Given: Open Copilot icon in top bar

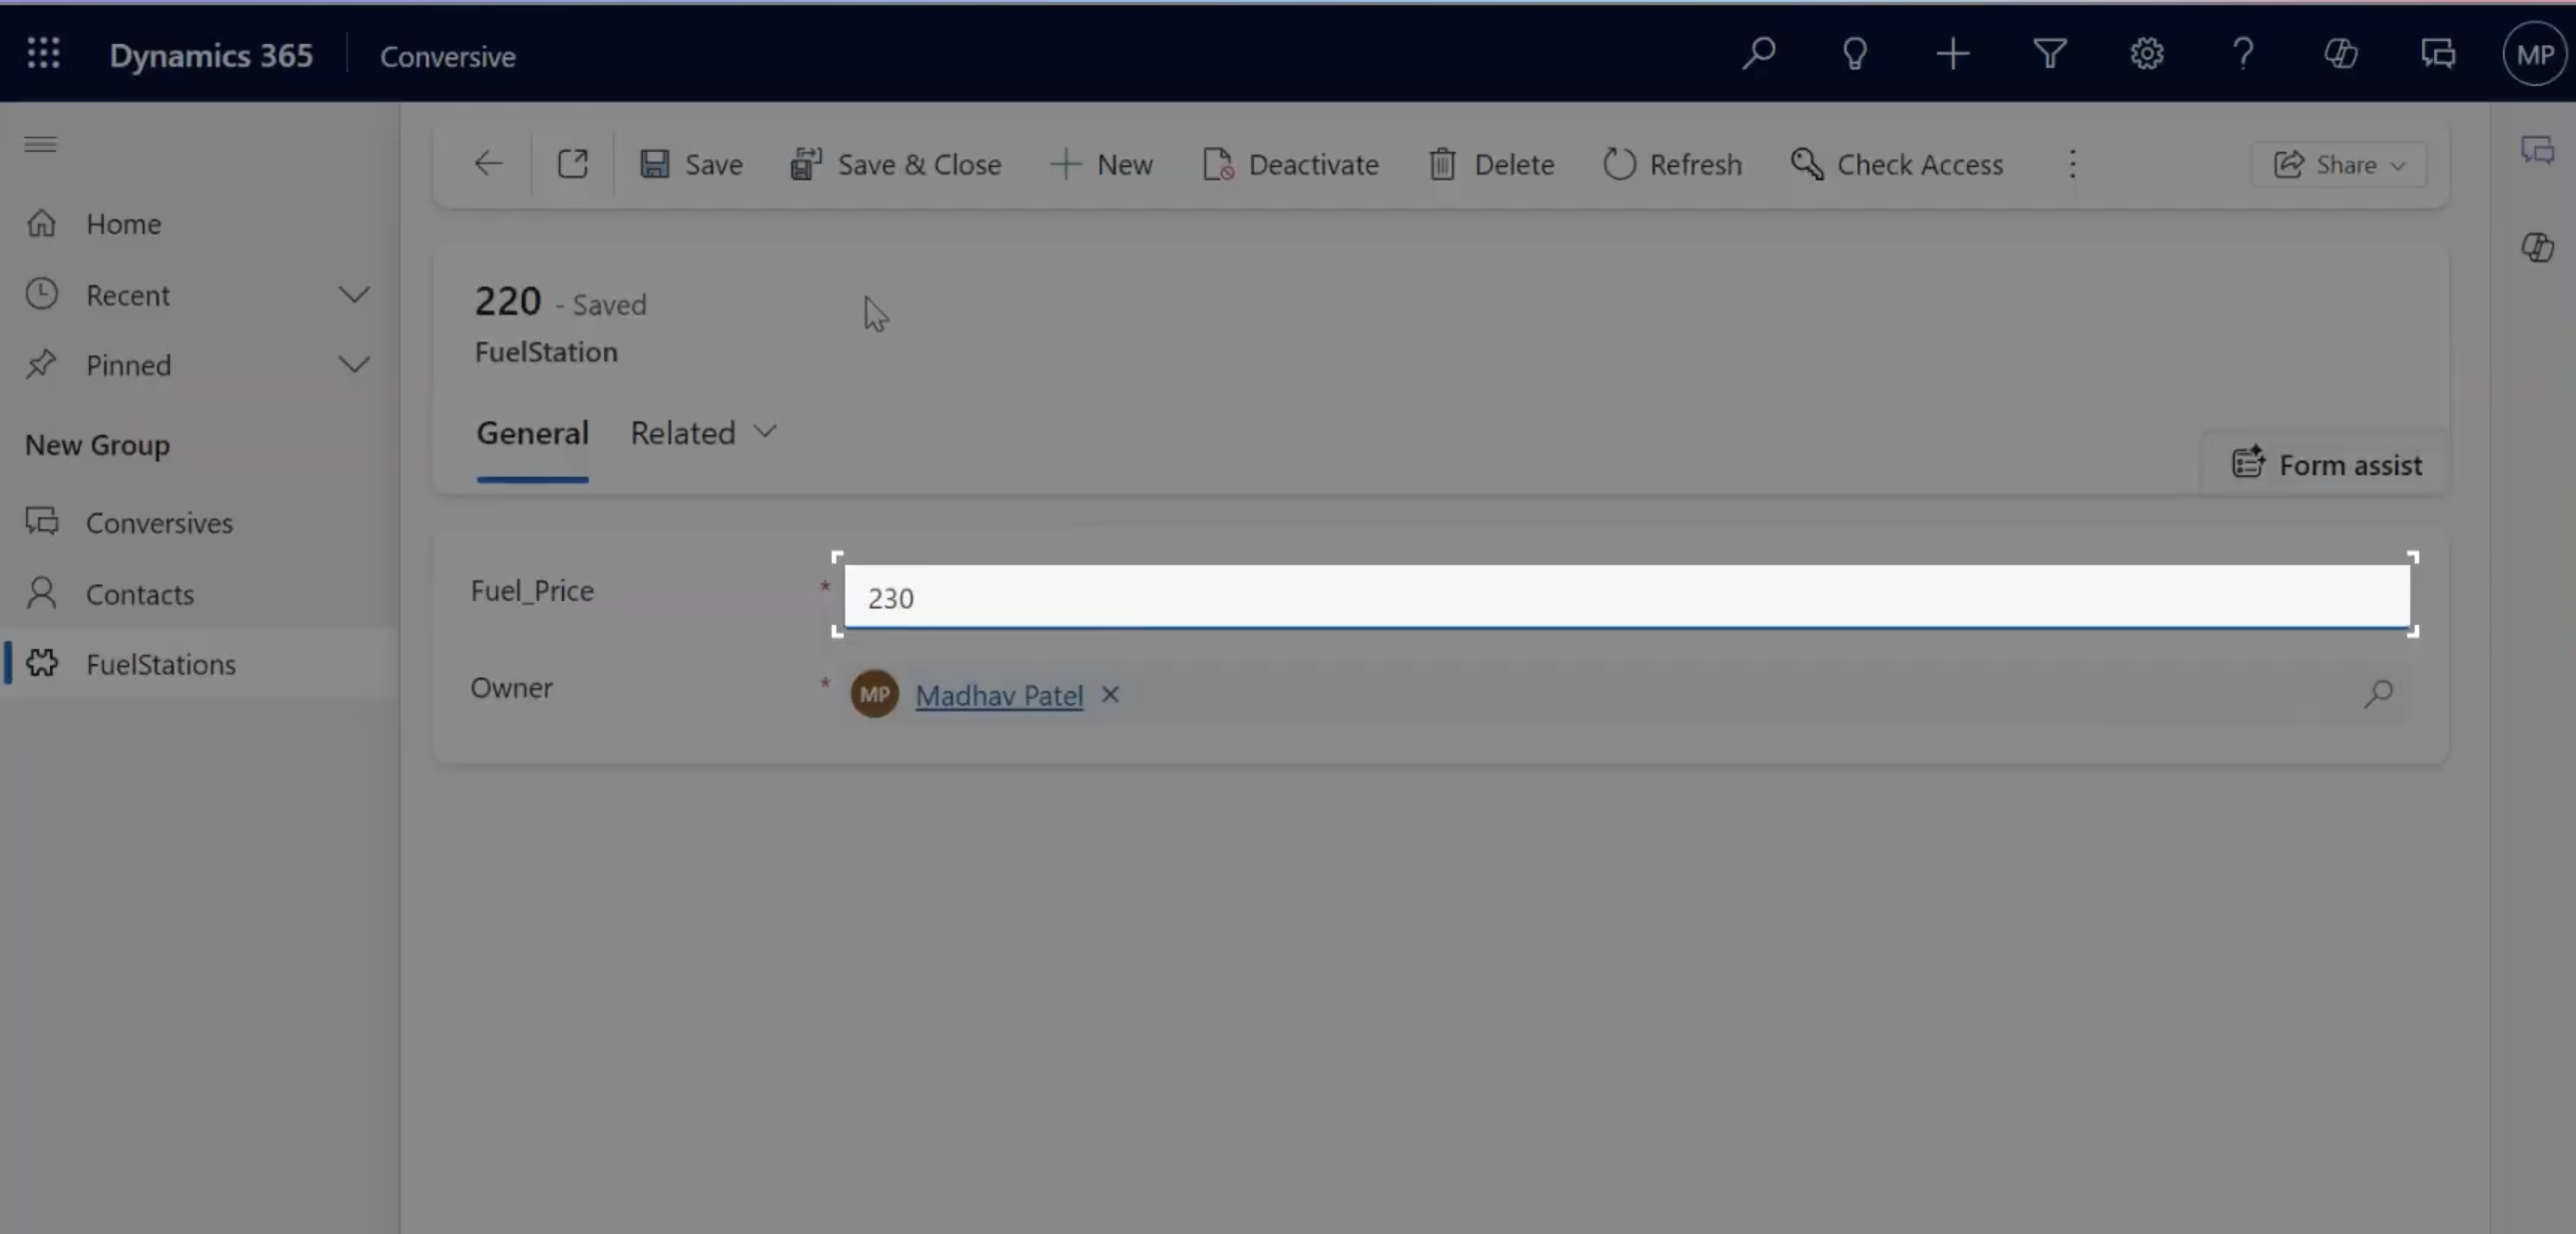Looking at the screenshot, I should click(x=2340, y=54).
